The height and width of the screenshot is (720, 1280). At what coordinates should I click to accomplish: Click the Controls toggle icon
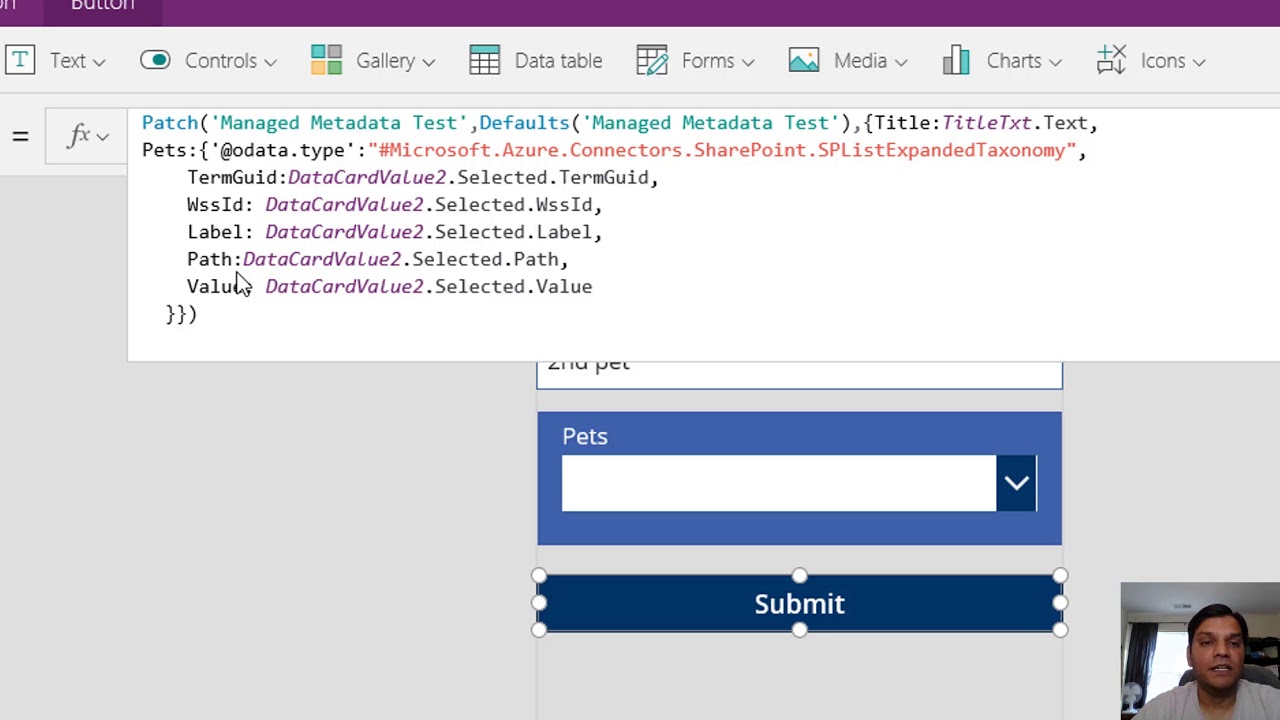coord(155,61)
